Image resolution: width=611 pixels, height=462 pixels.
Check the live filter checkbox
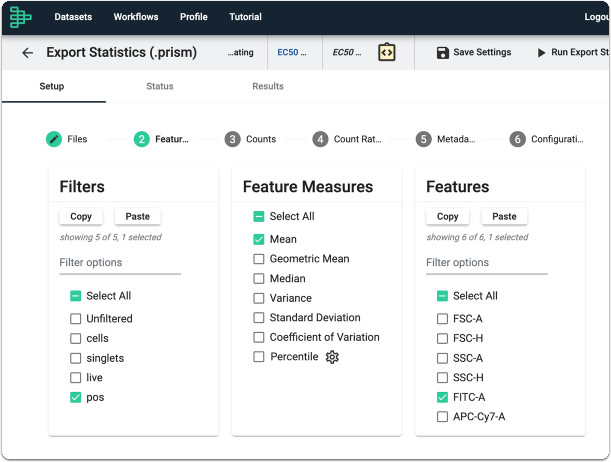click(75, 377)
